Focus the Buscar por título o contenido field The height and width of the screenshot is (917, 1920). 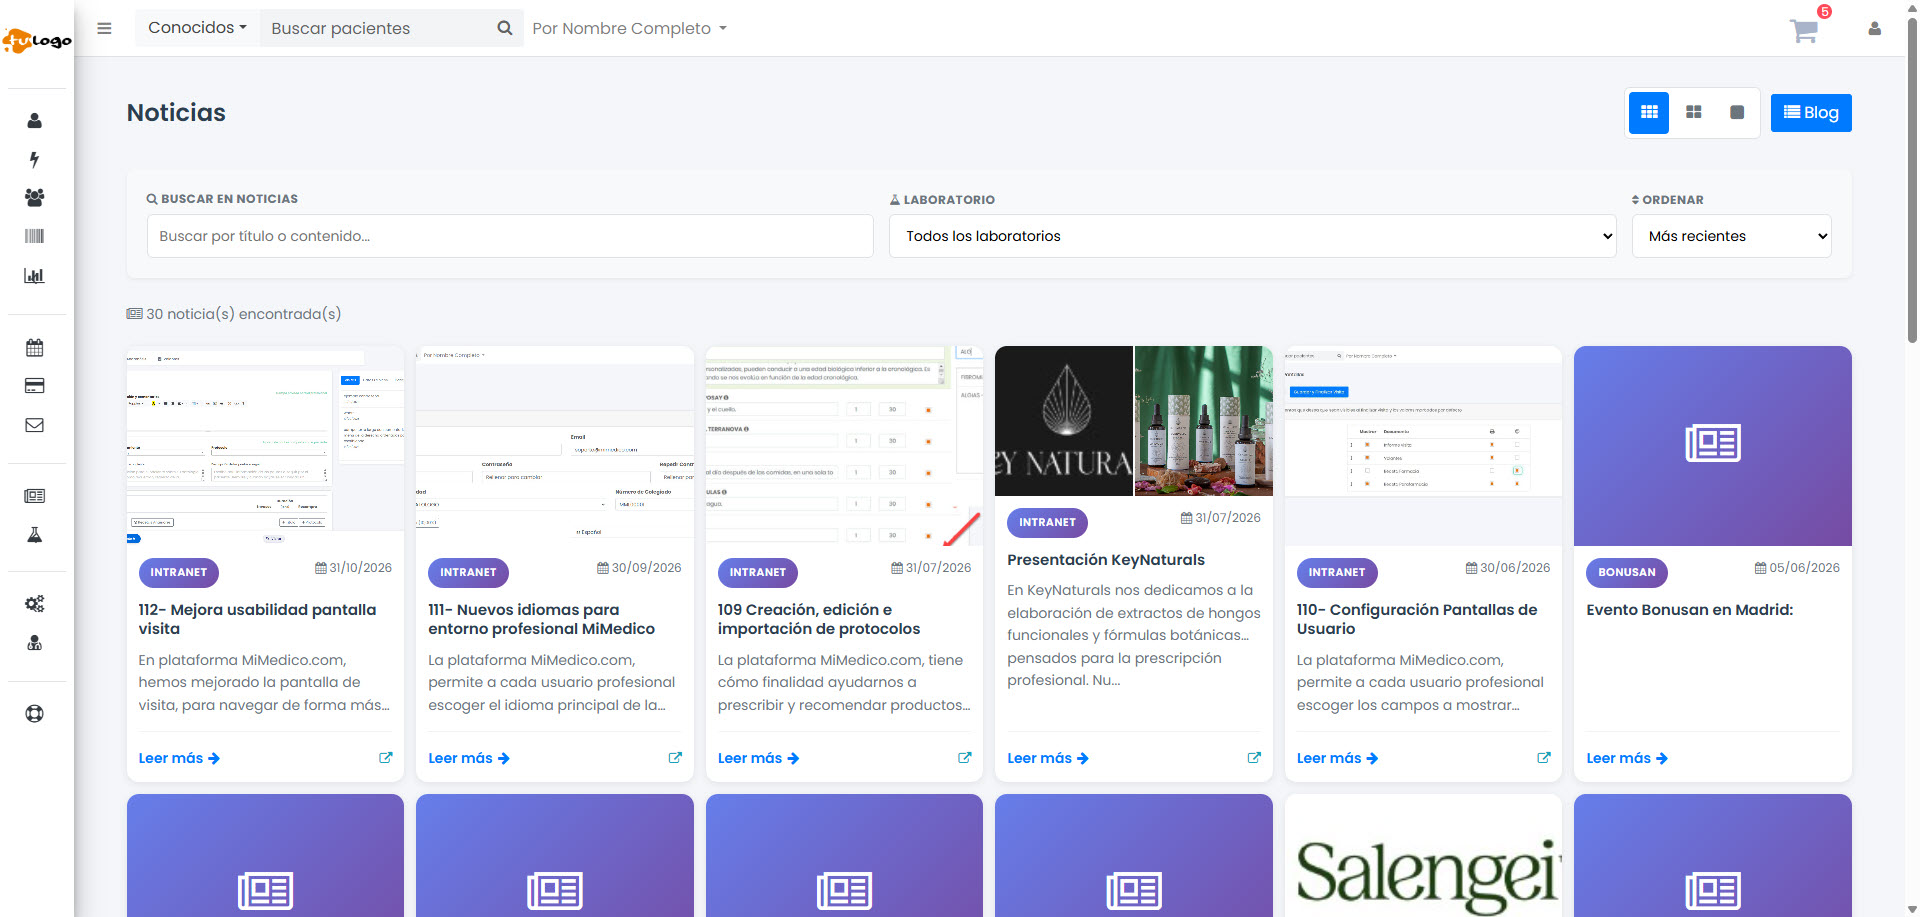(510, 236)
